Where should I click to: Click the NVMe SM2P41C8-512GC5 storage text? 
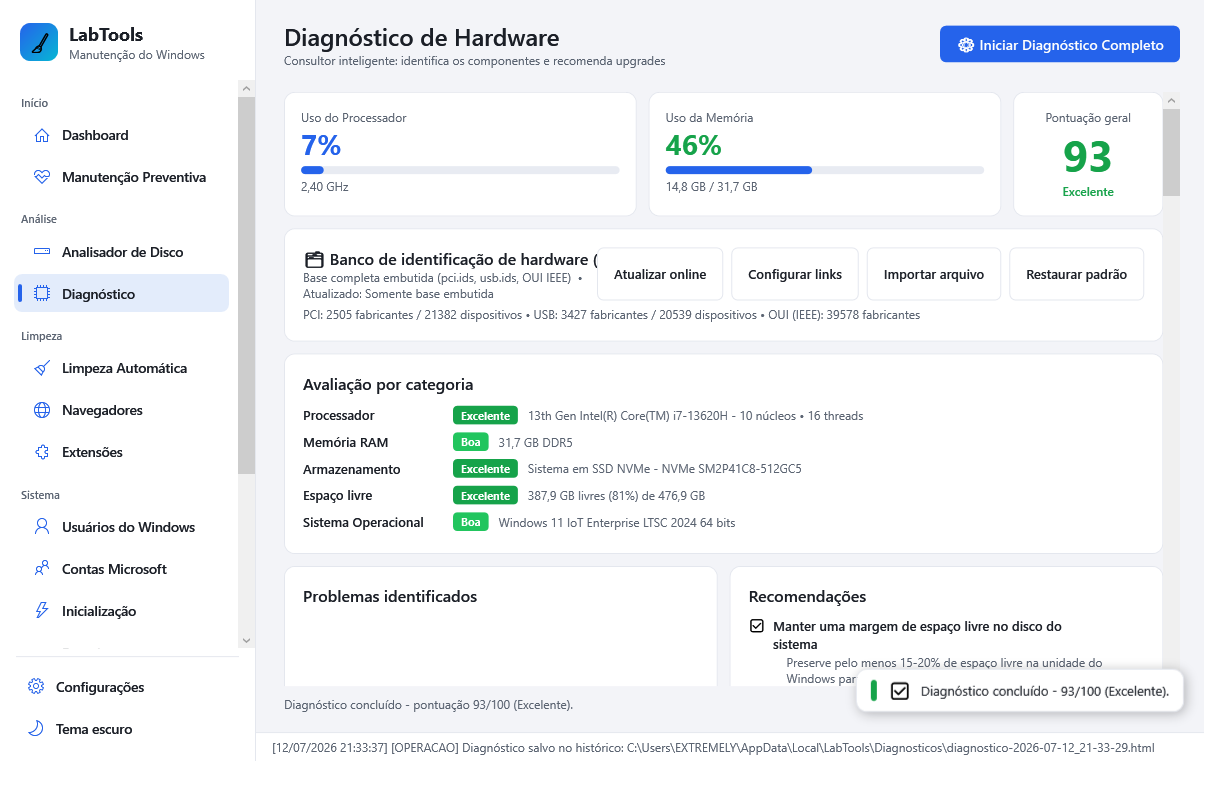click(x=665, y=469)
